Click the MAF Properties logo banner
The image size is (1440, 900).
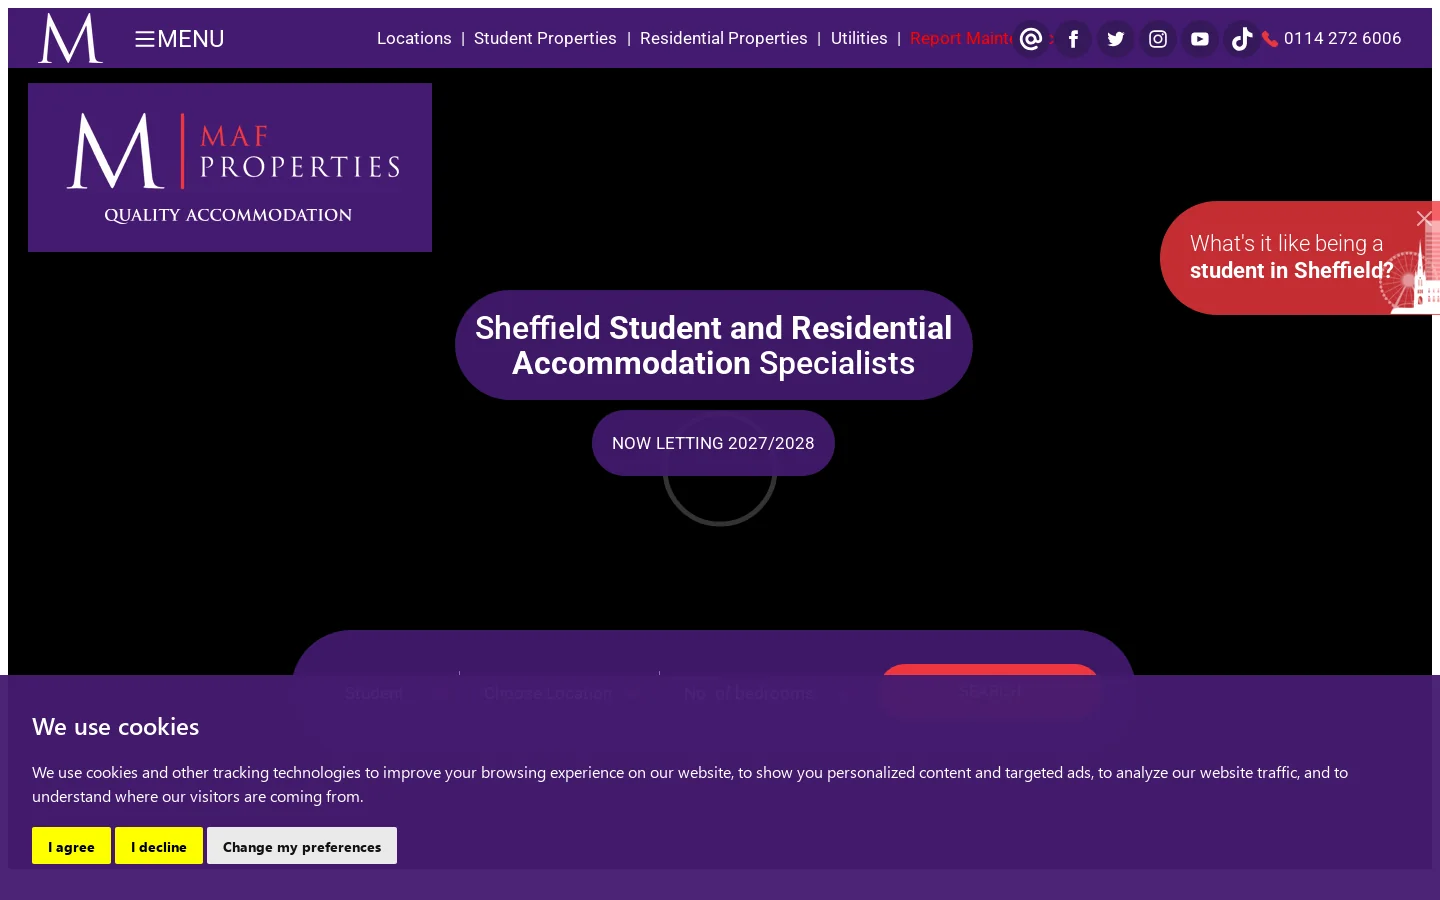[x=230, y=167]
